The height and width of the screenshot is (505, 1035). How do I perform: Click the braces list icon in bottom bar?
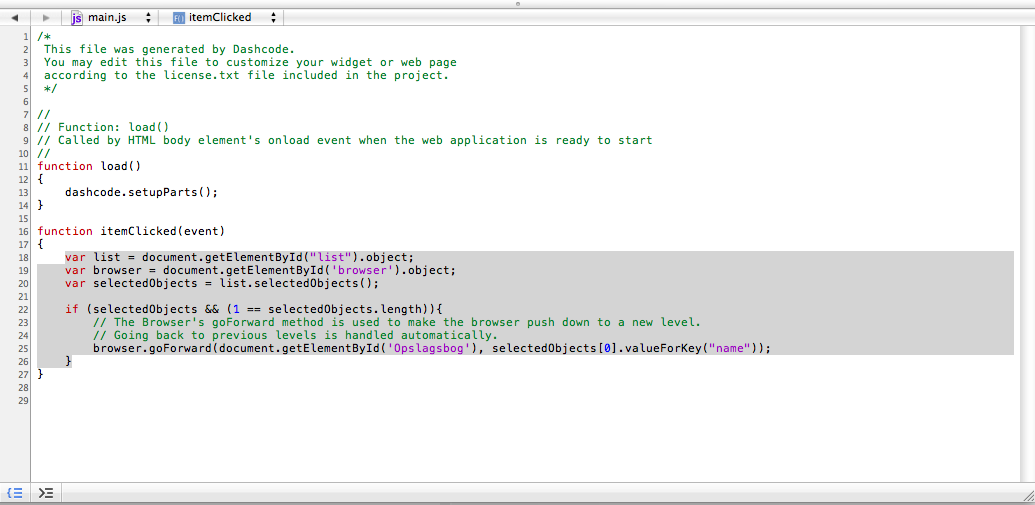[15, 492]
